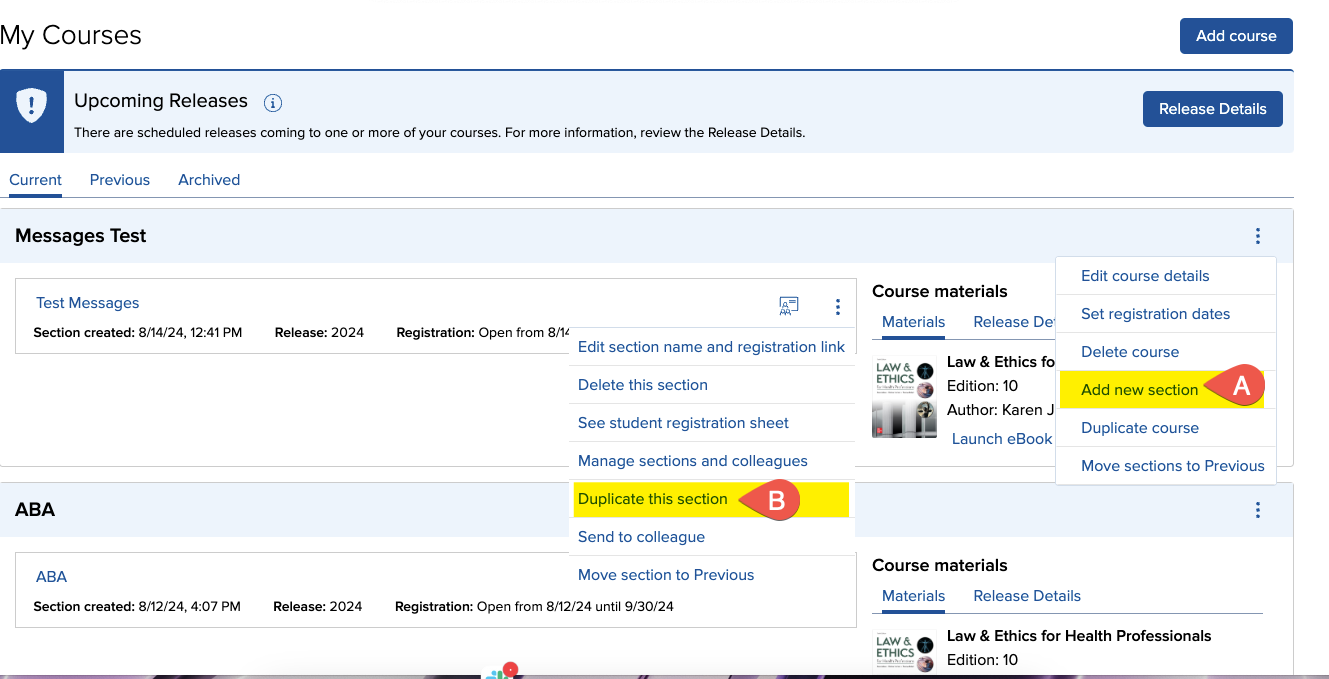Image resolution: width=1329 pixels, height=679 pixels.
Task: Select Add new section menu option
Action: click(1139, 390)
